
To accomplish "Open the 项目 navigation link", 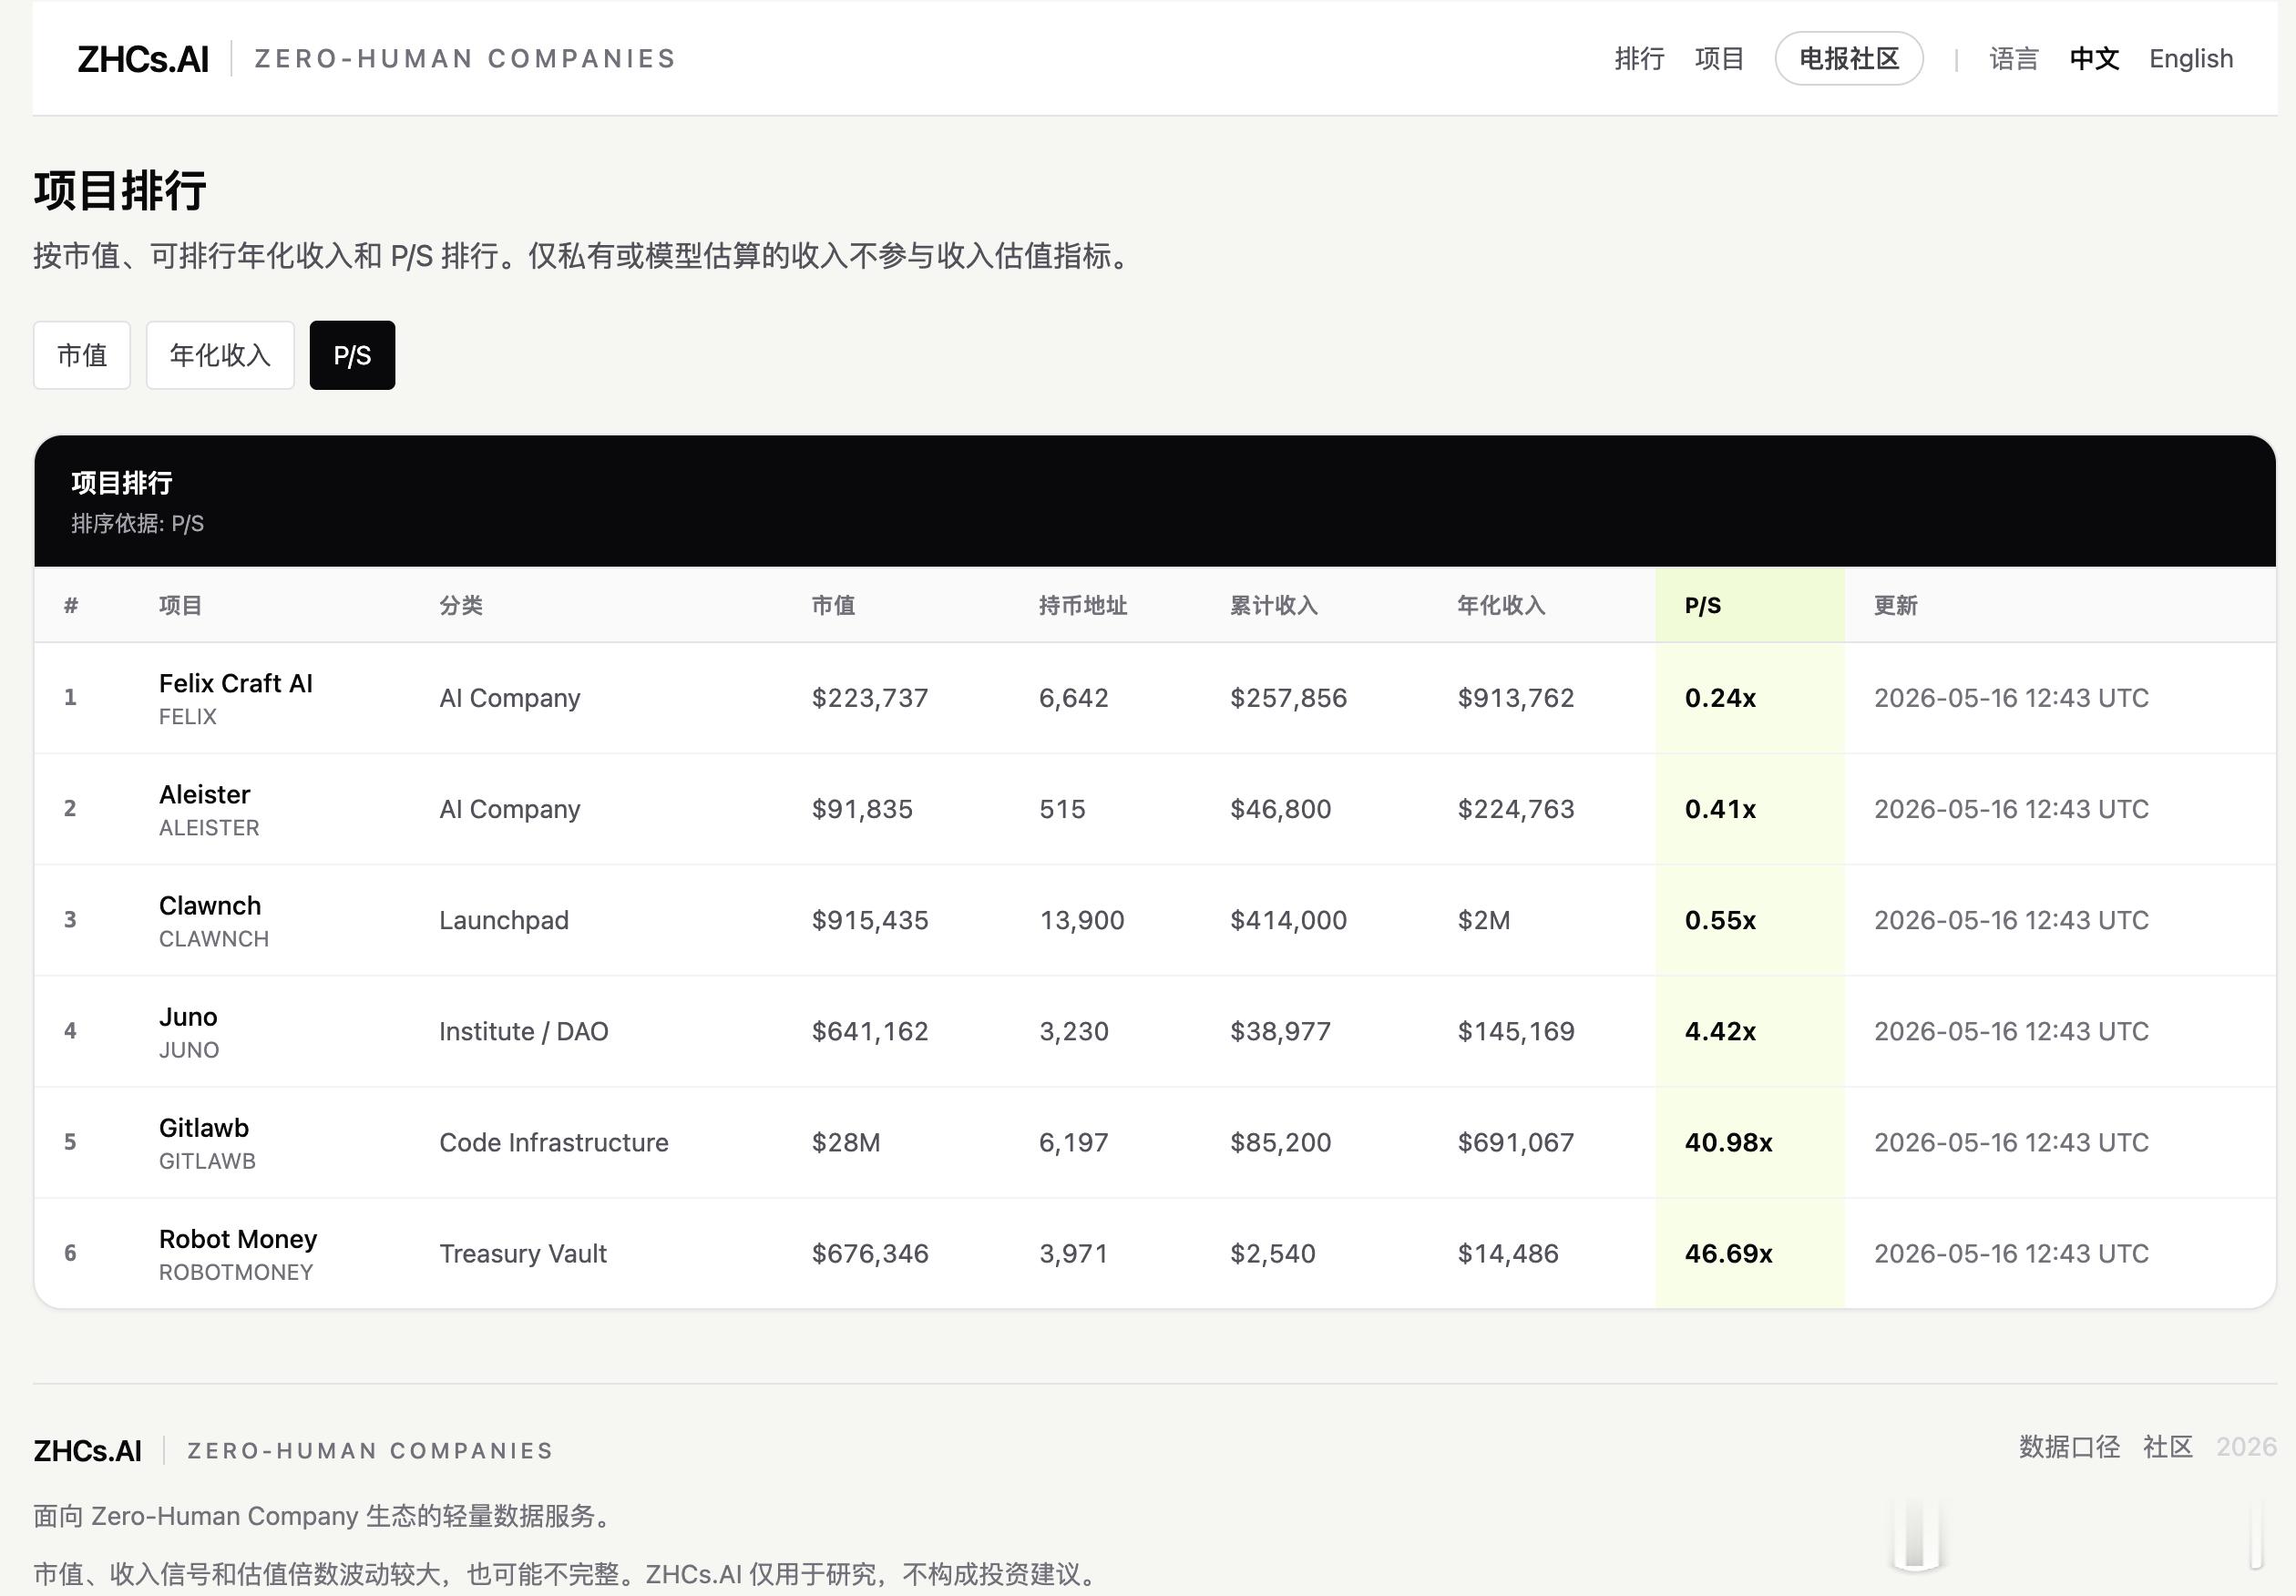I will click(x=1719, y=59).
